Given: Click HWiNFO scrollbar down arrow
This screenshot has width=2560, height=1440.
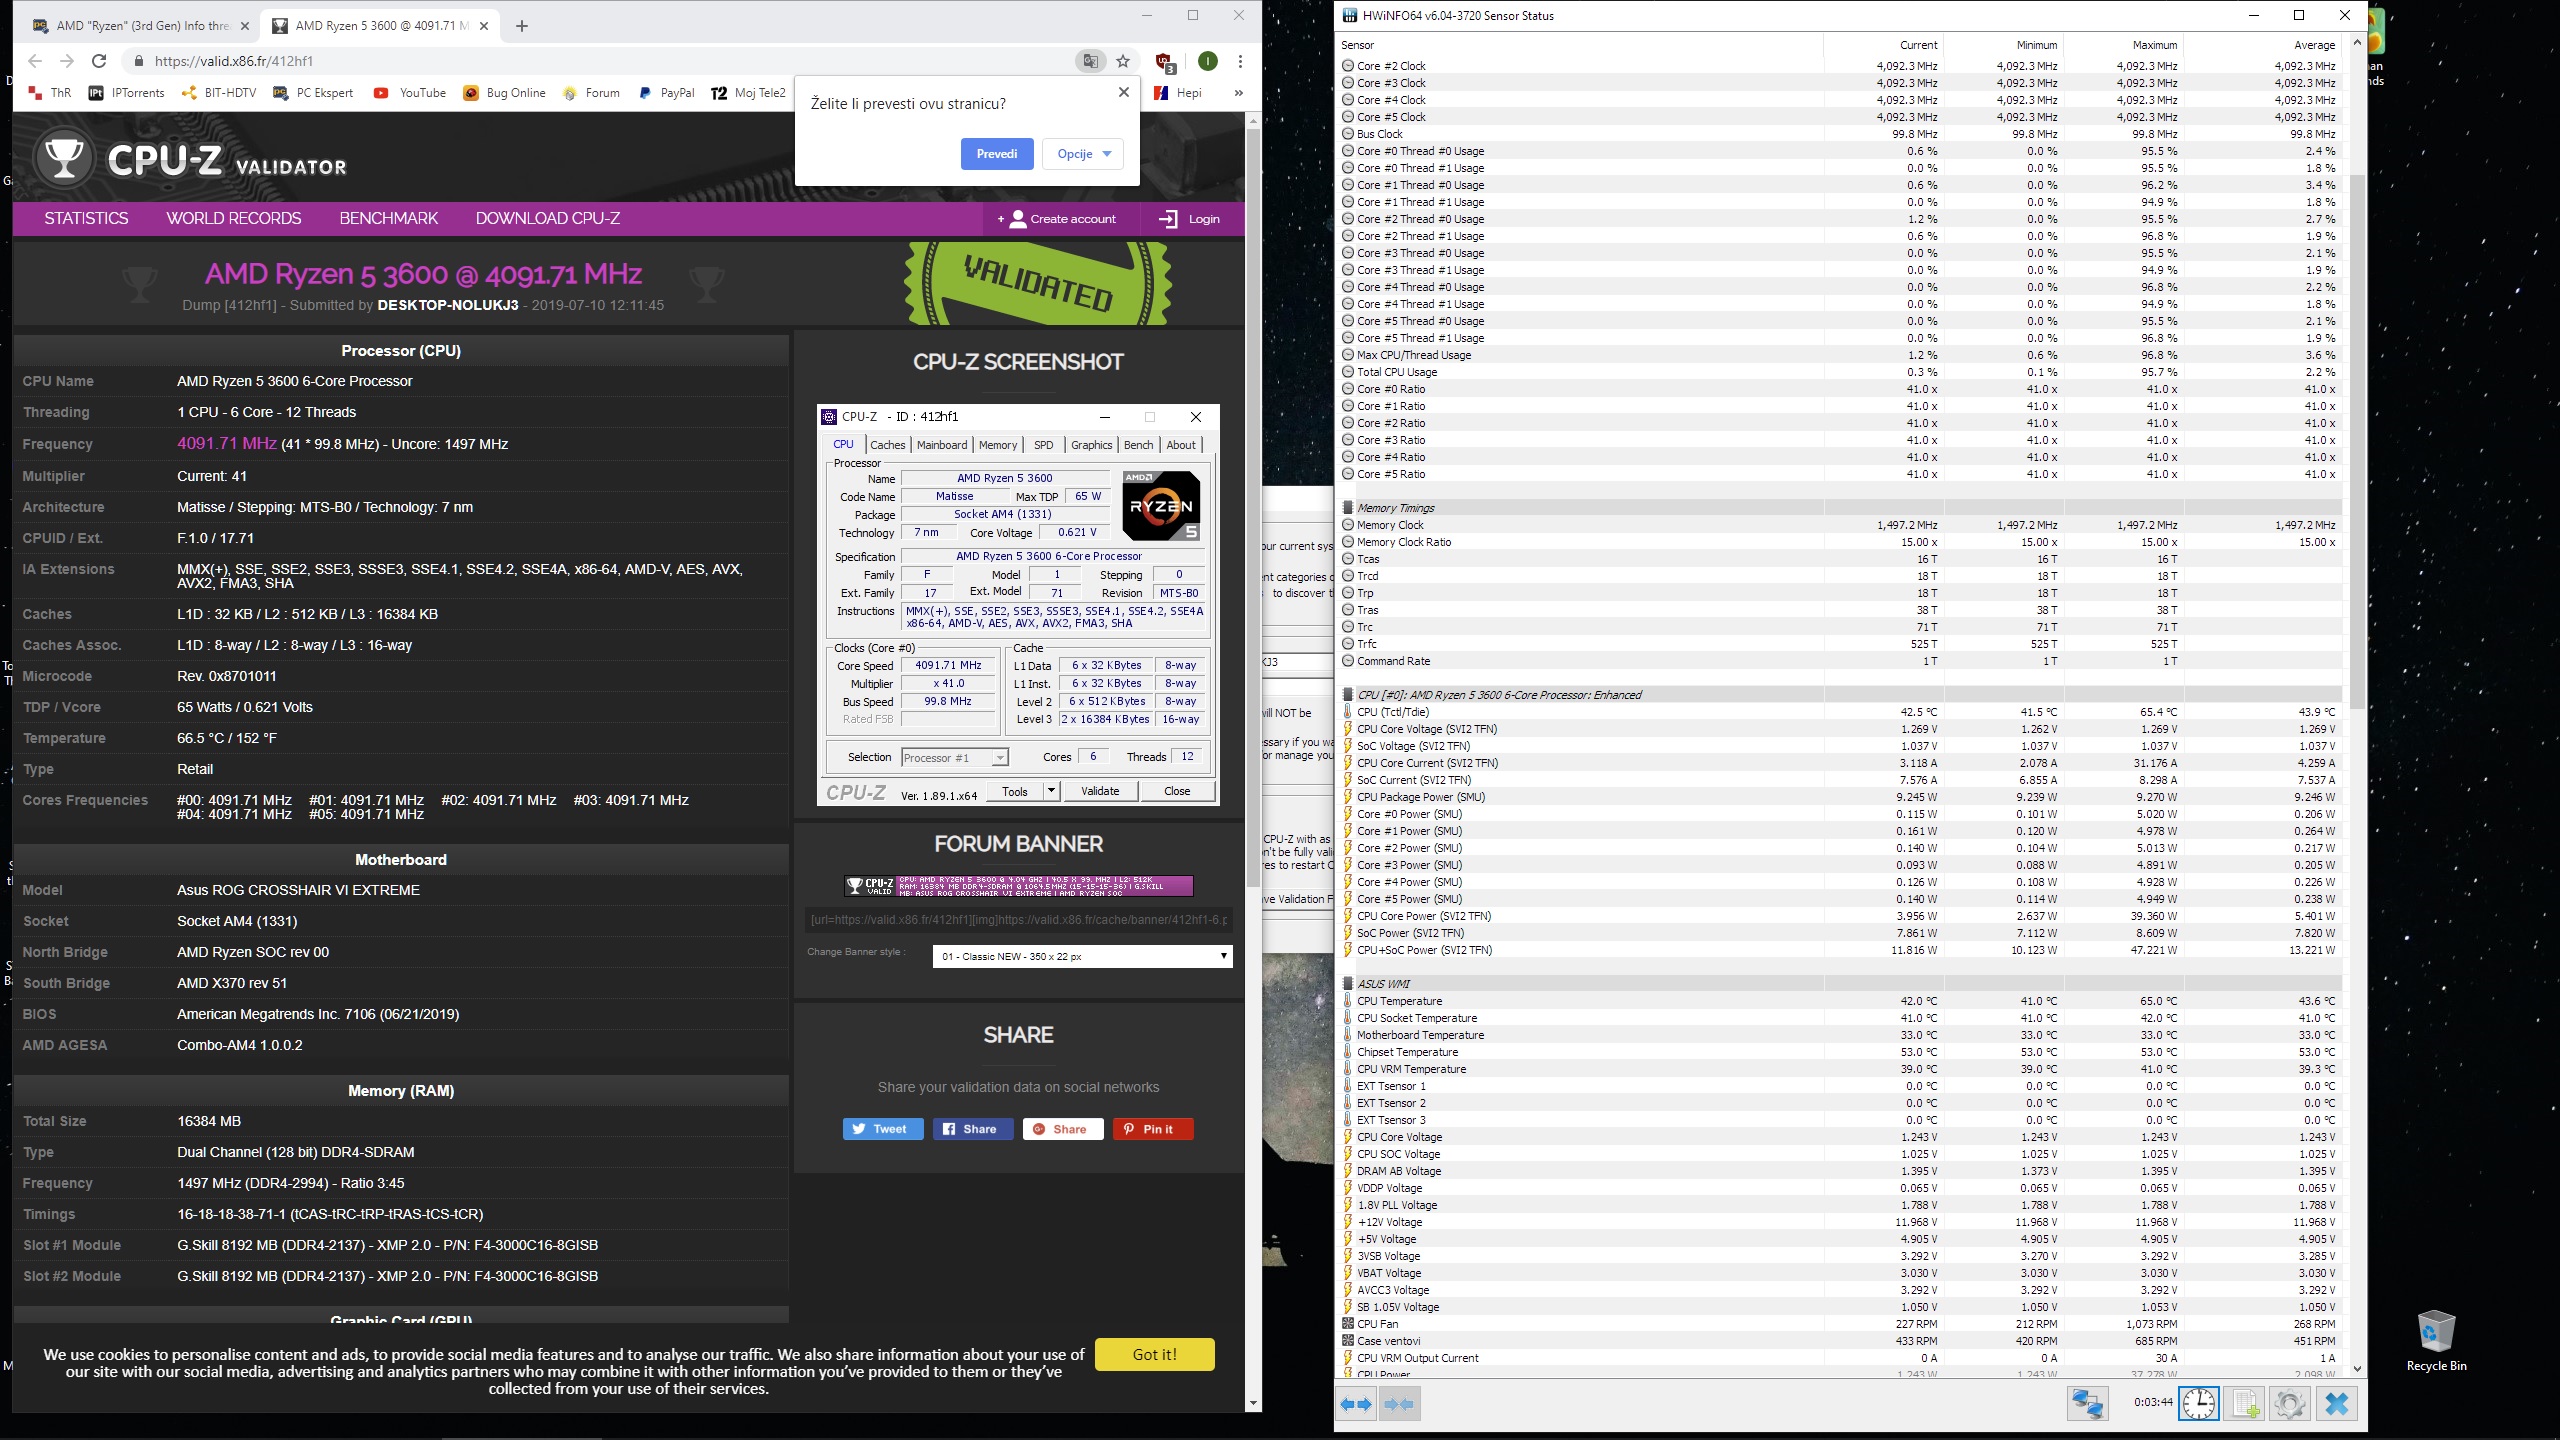Looking at the screenshot, I should point(2357,1369).
